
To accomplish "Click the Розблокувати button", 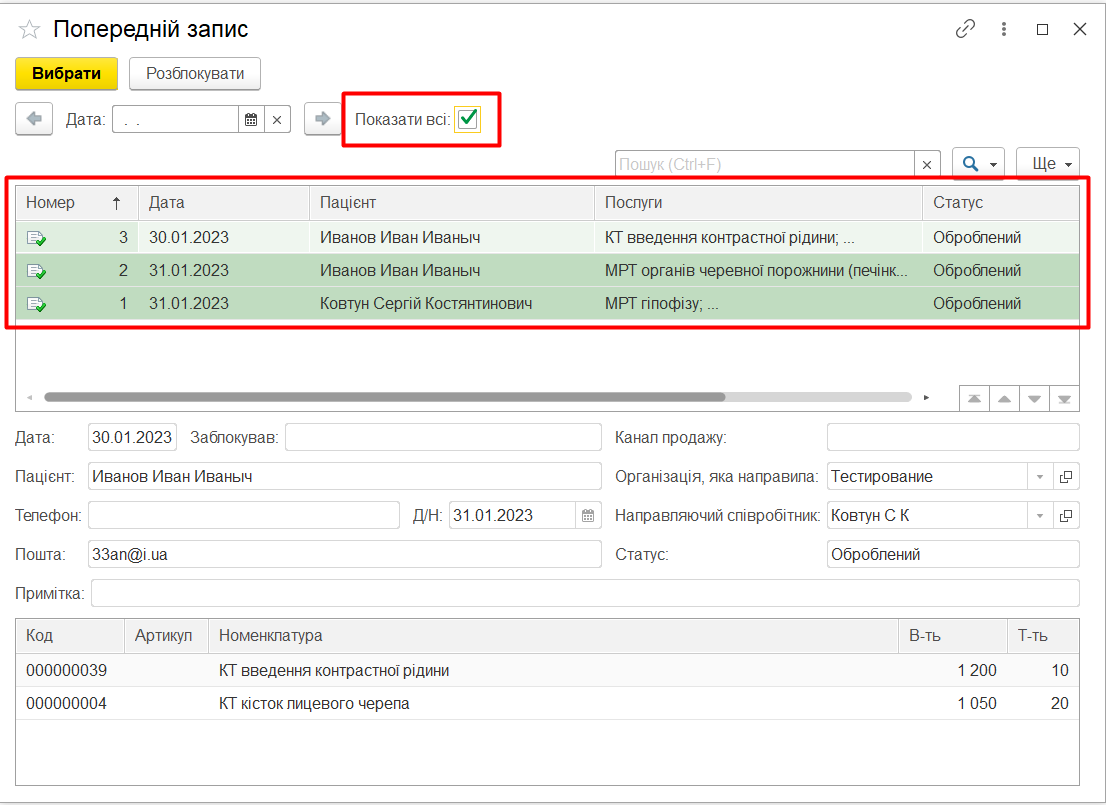I will [x=195, y=74].
